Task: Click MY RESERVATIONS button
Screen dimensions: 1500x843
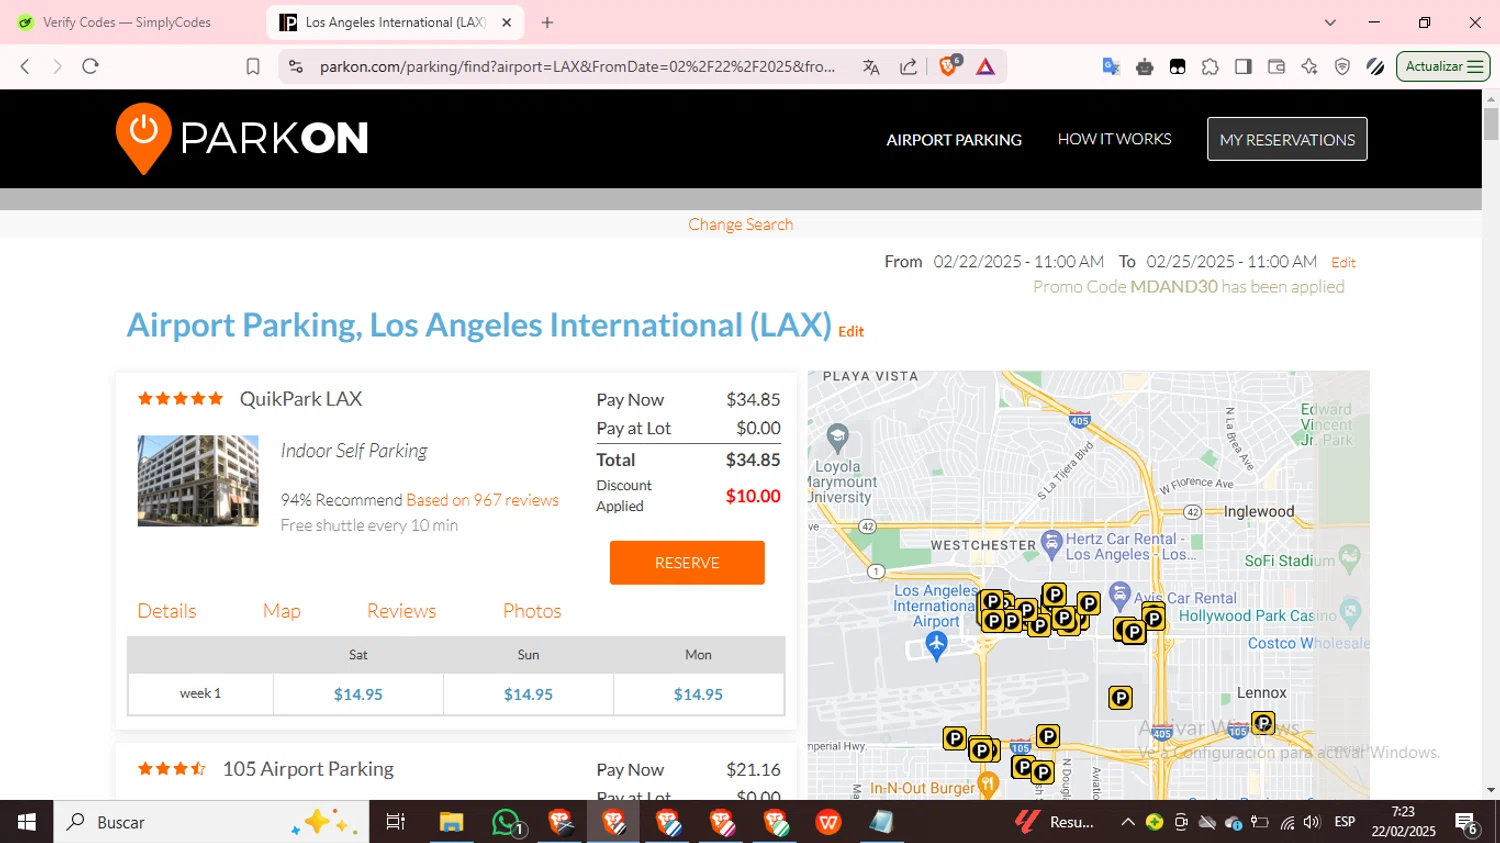Action: pyautogui.click(x=1287, y=139)
